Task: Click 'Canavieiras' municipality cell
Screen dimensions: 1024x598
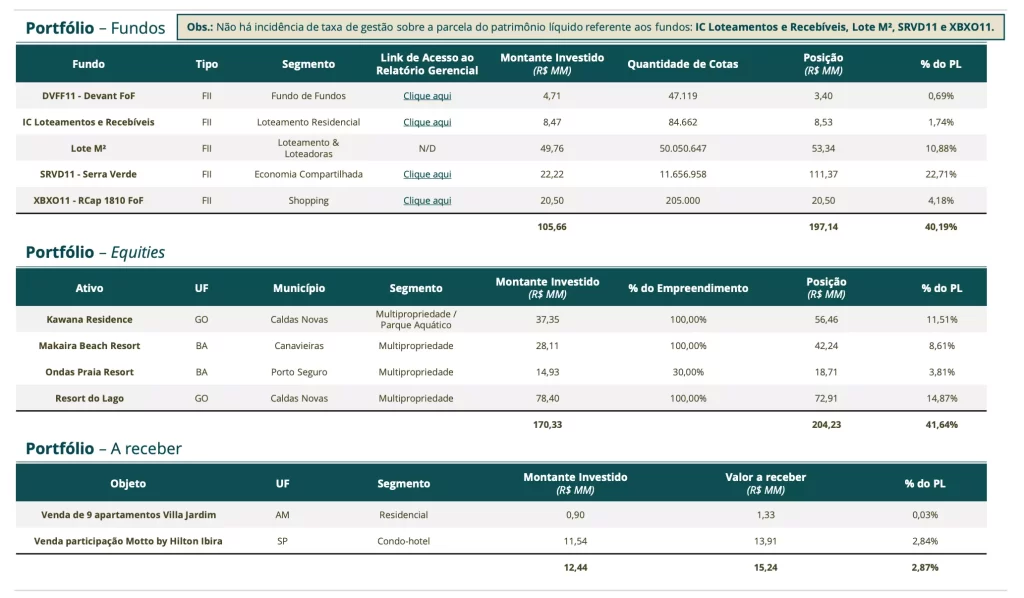Action: click(x=299, y=346)
